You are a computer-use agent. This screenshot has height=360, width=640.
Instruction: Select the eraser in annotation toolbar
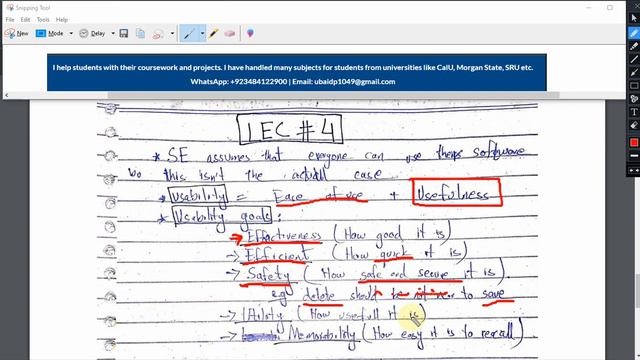tap(634, 125)
